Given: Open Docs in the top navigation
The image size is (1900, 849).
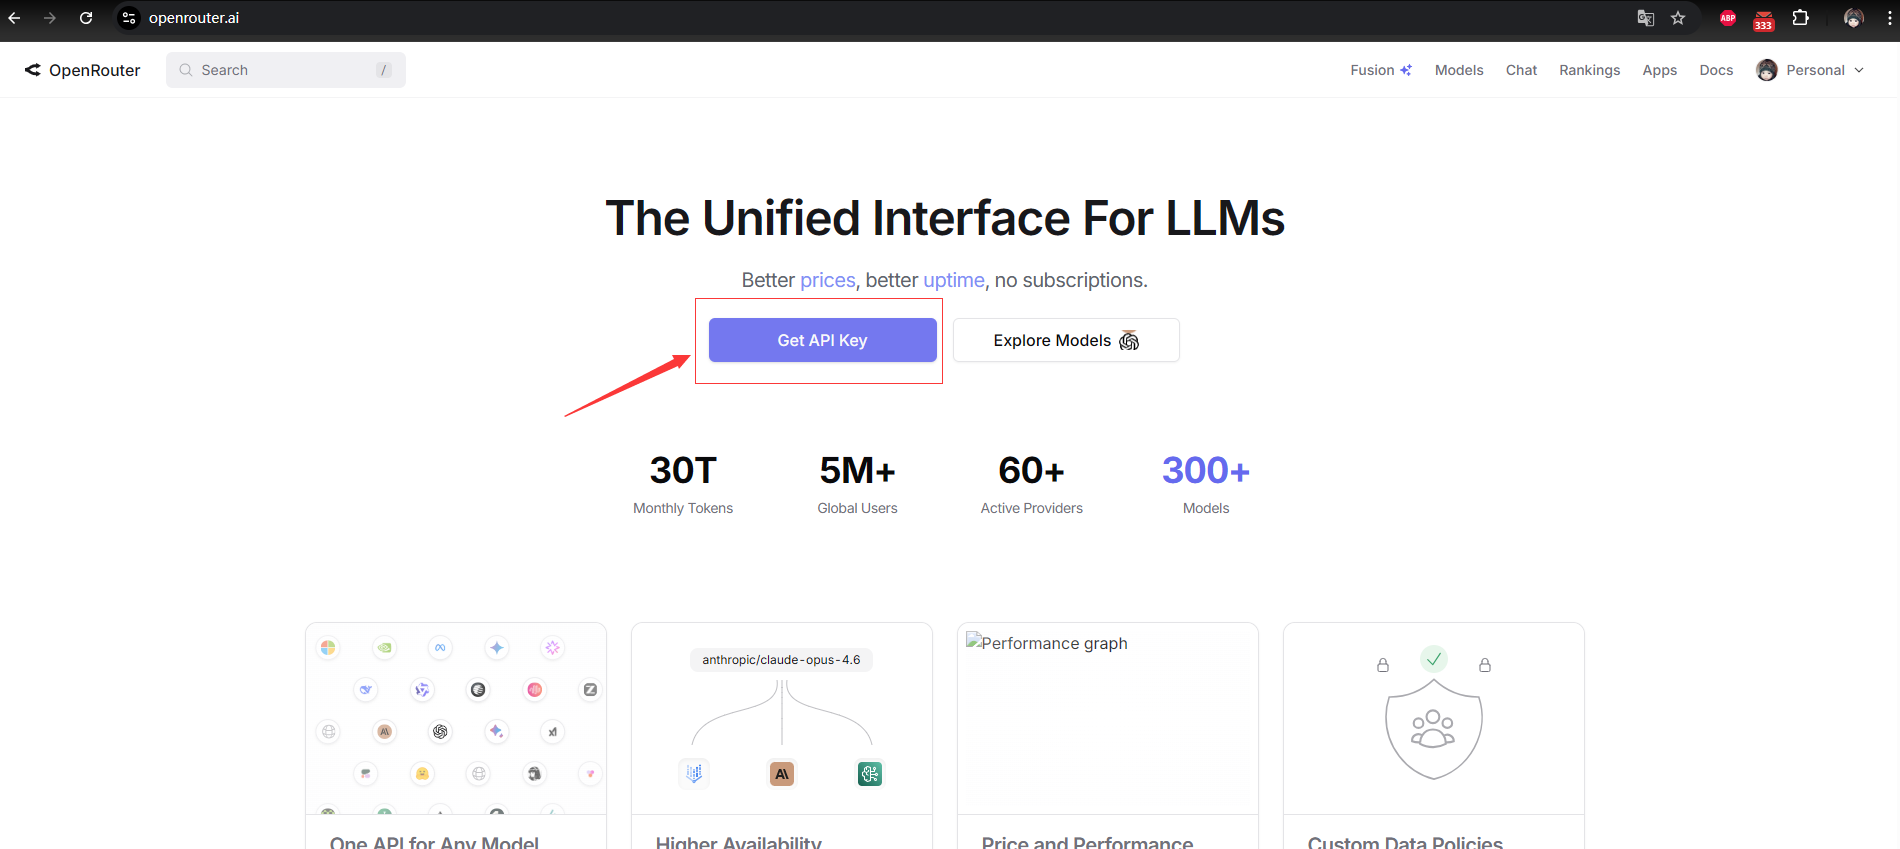Looking at the screenshot, I should pyautogui.click(x=1716, y=70).
